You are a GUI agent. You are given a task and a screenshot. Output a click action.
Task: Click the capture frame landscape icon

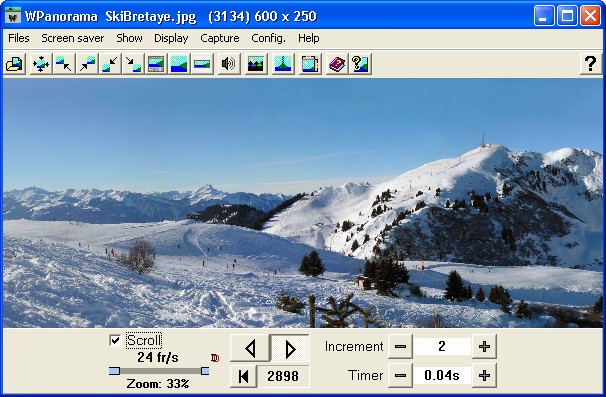pos(310,64)
